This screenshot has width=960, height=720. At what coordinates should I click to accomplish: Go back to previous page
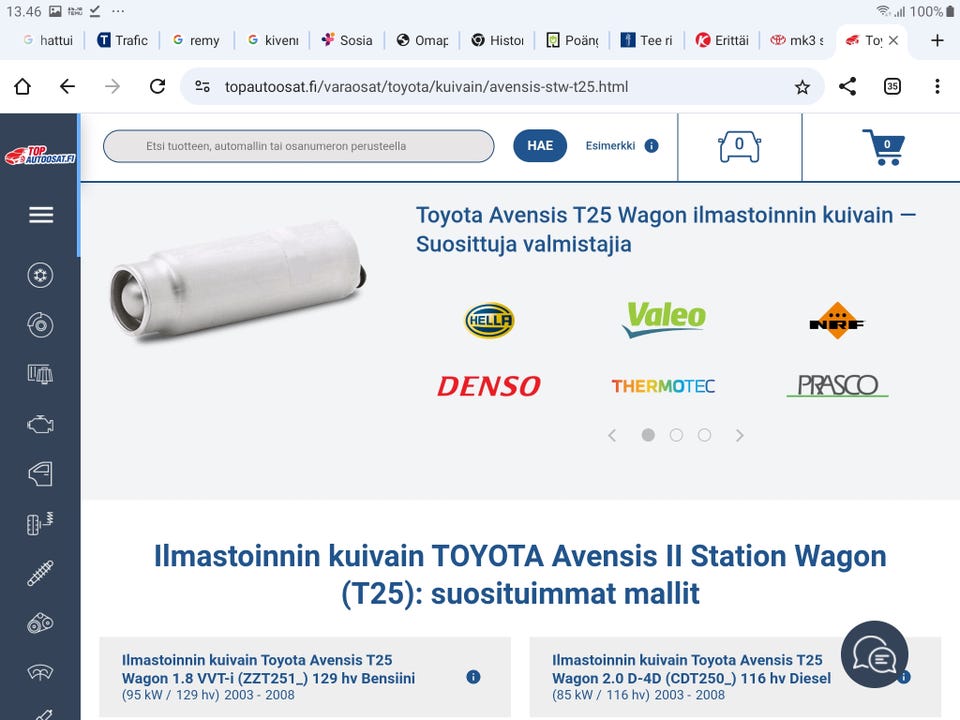click(67, 86)
